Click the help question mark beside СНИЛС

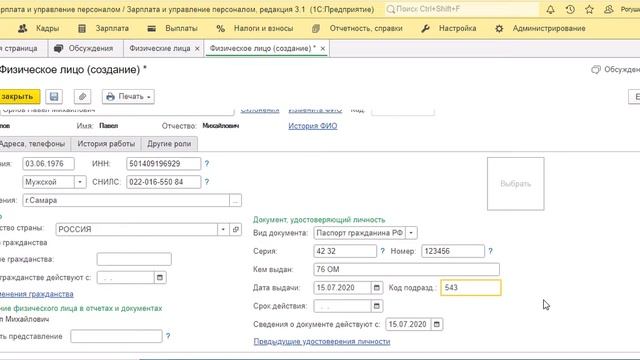click(x=207, y=182)
